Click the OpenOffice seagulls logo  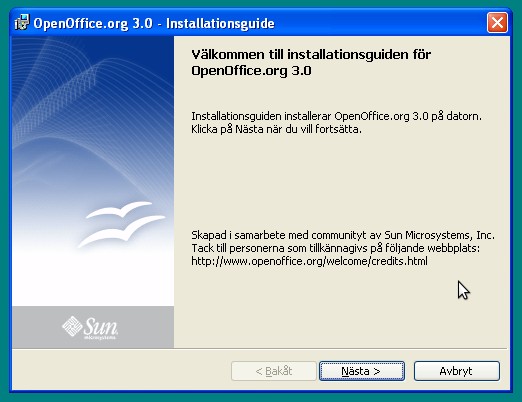pyautogui.click(x=122, y=224)
